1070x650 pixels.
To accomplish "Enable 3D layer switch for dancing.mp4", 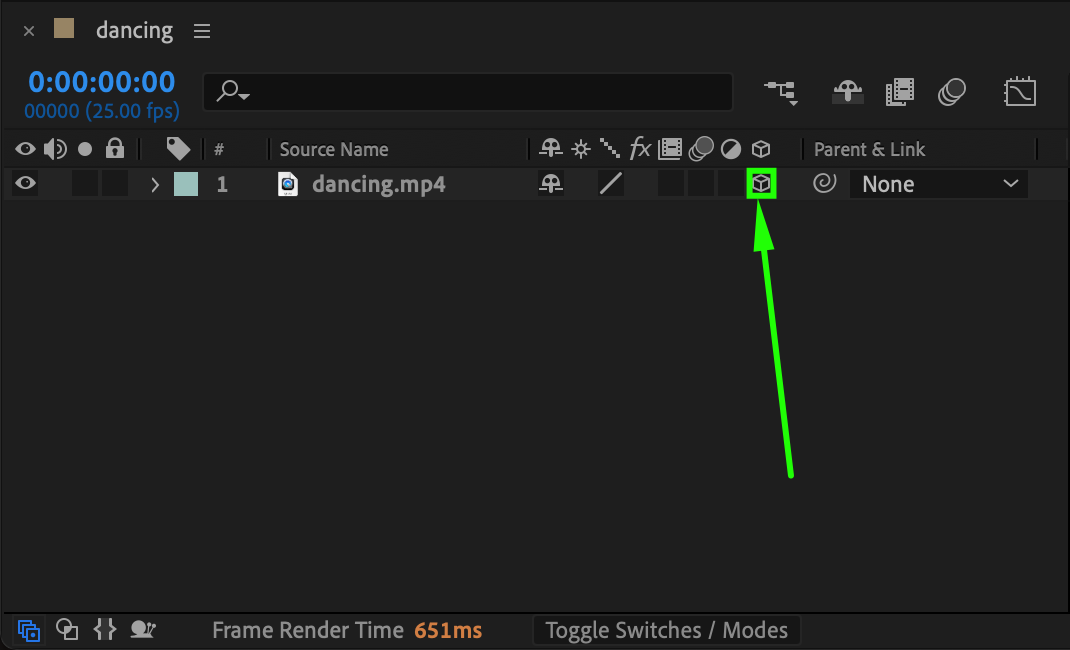I will click(761, 184).
